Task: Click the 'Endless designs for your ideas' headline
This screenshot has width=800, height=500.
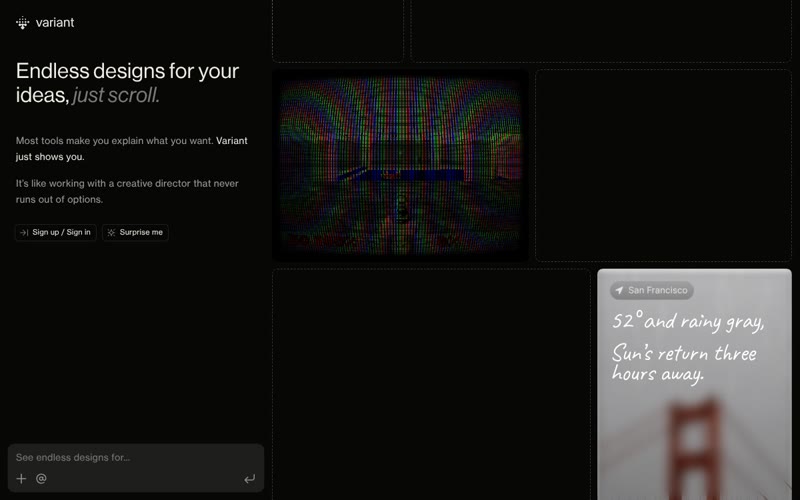Action: [127, 83]
